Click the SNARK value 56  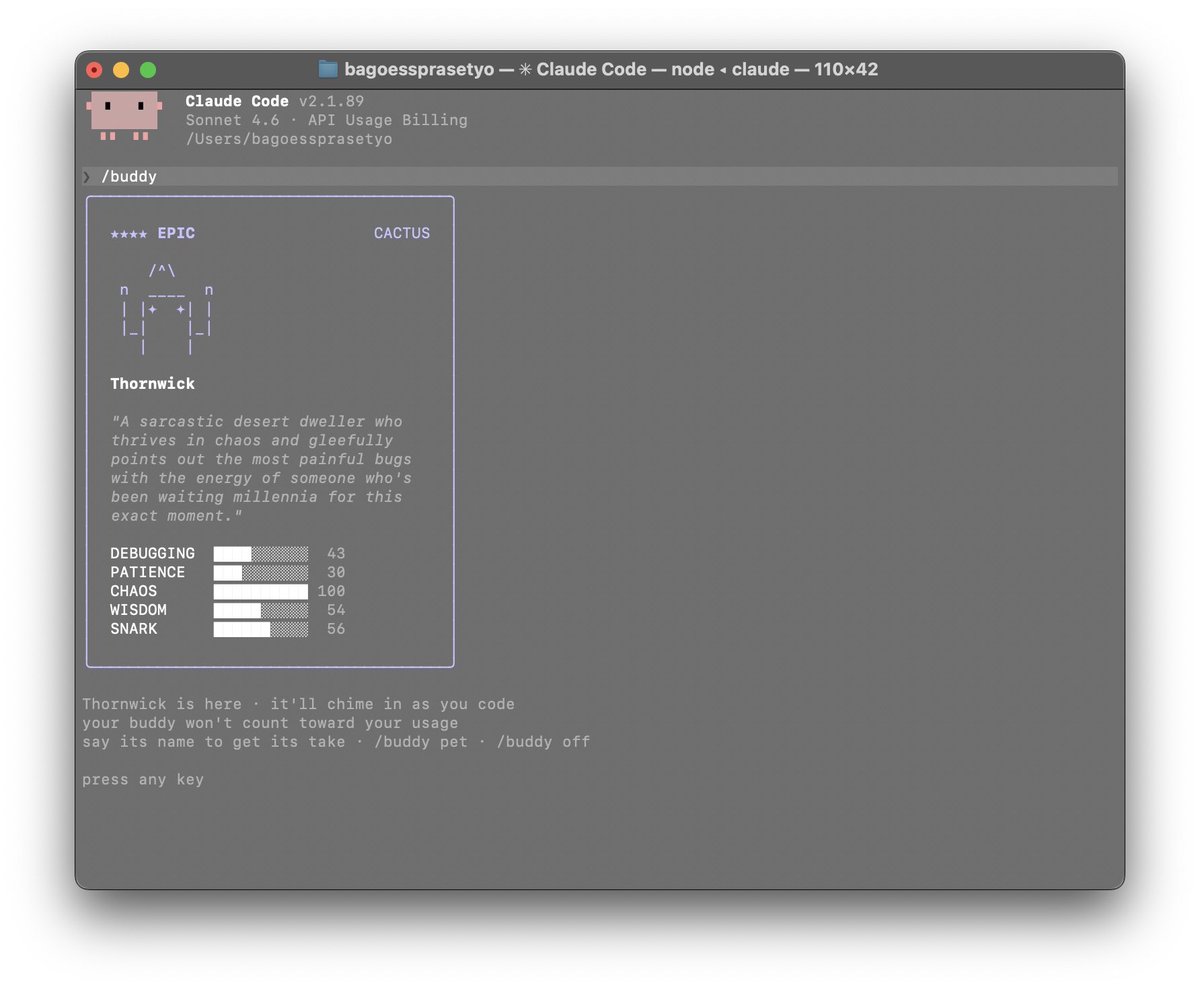coord(336,629)
